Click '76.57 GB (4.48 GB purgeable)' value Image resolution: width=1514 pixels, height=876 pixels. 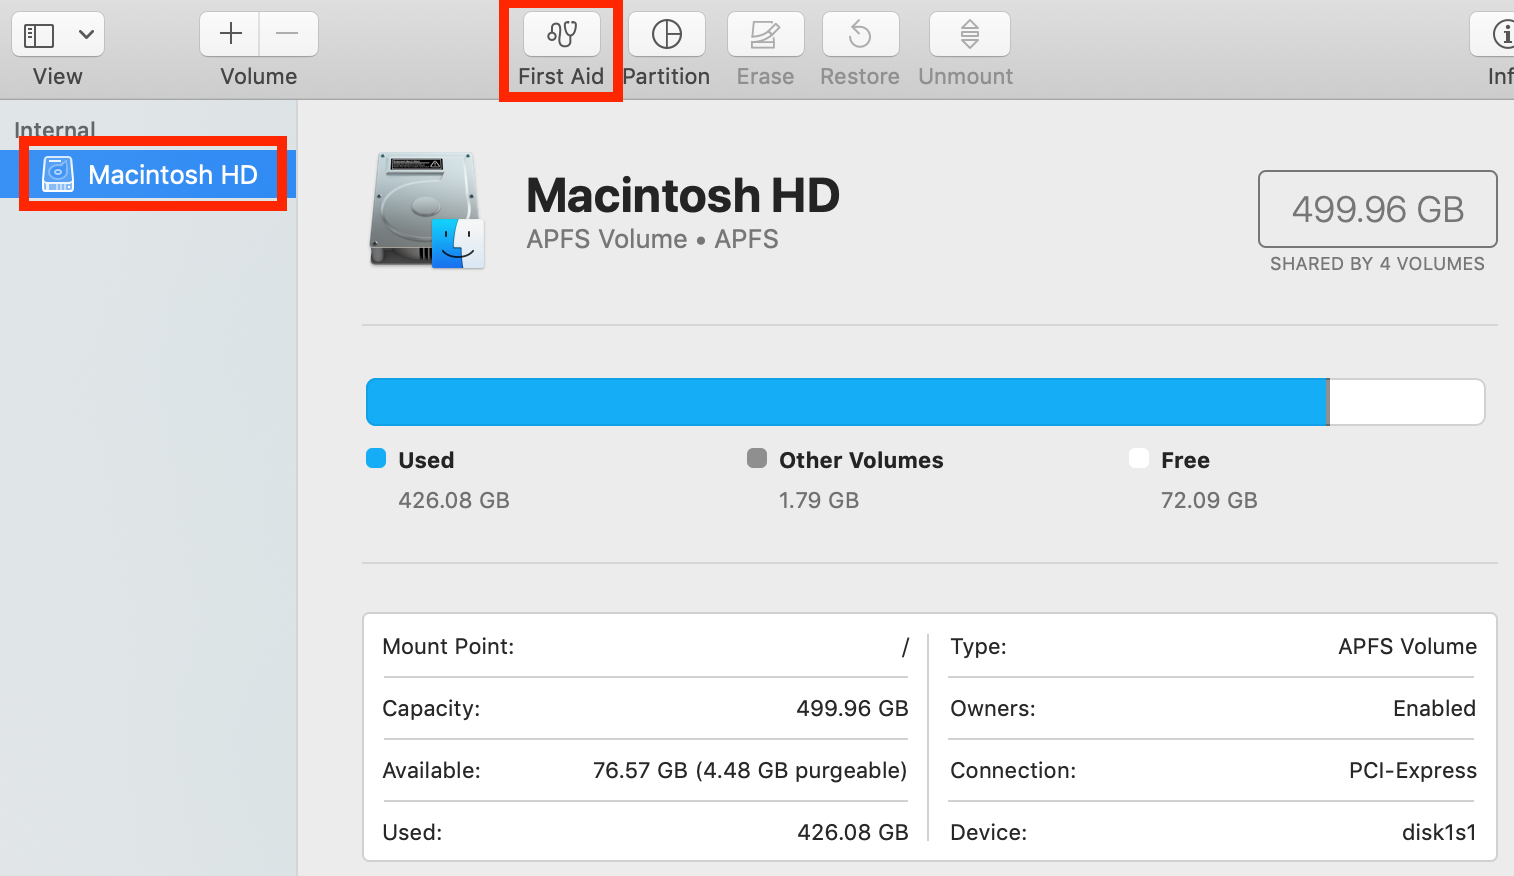(750, 770)
